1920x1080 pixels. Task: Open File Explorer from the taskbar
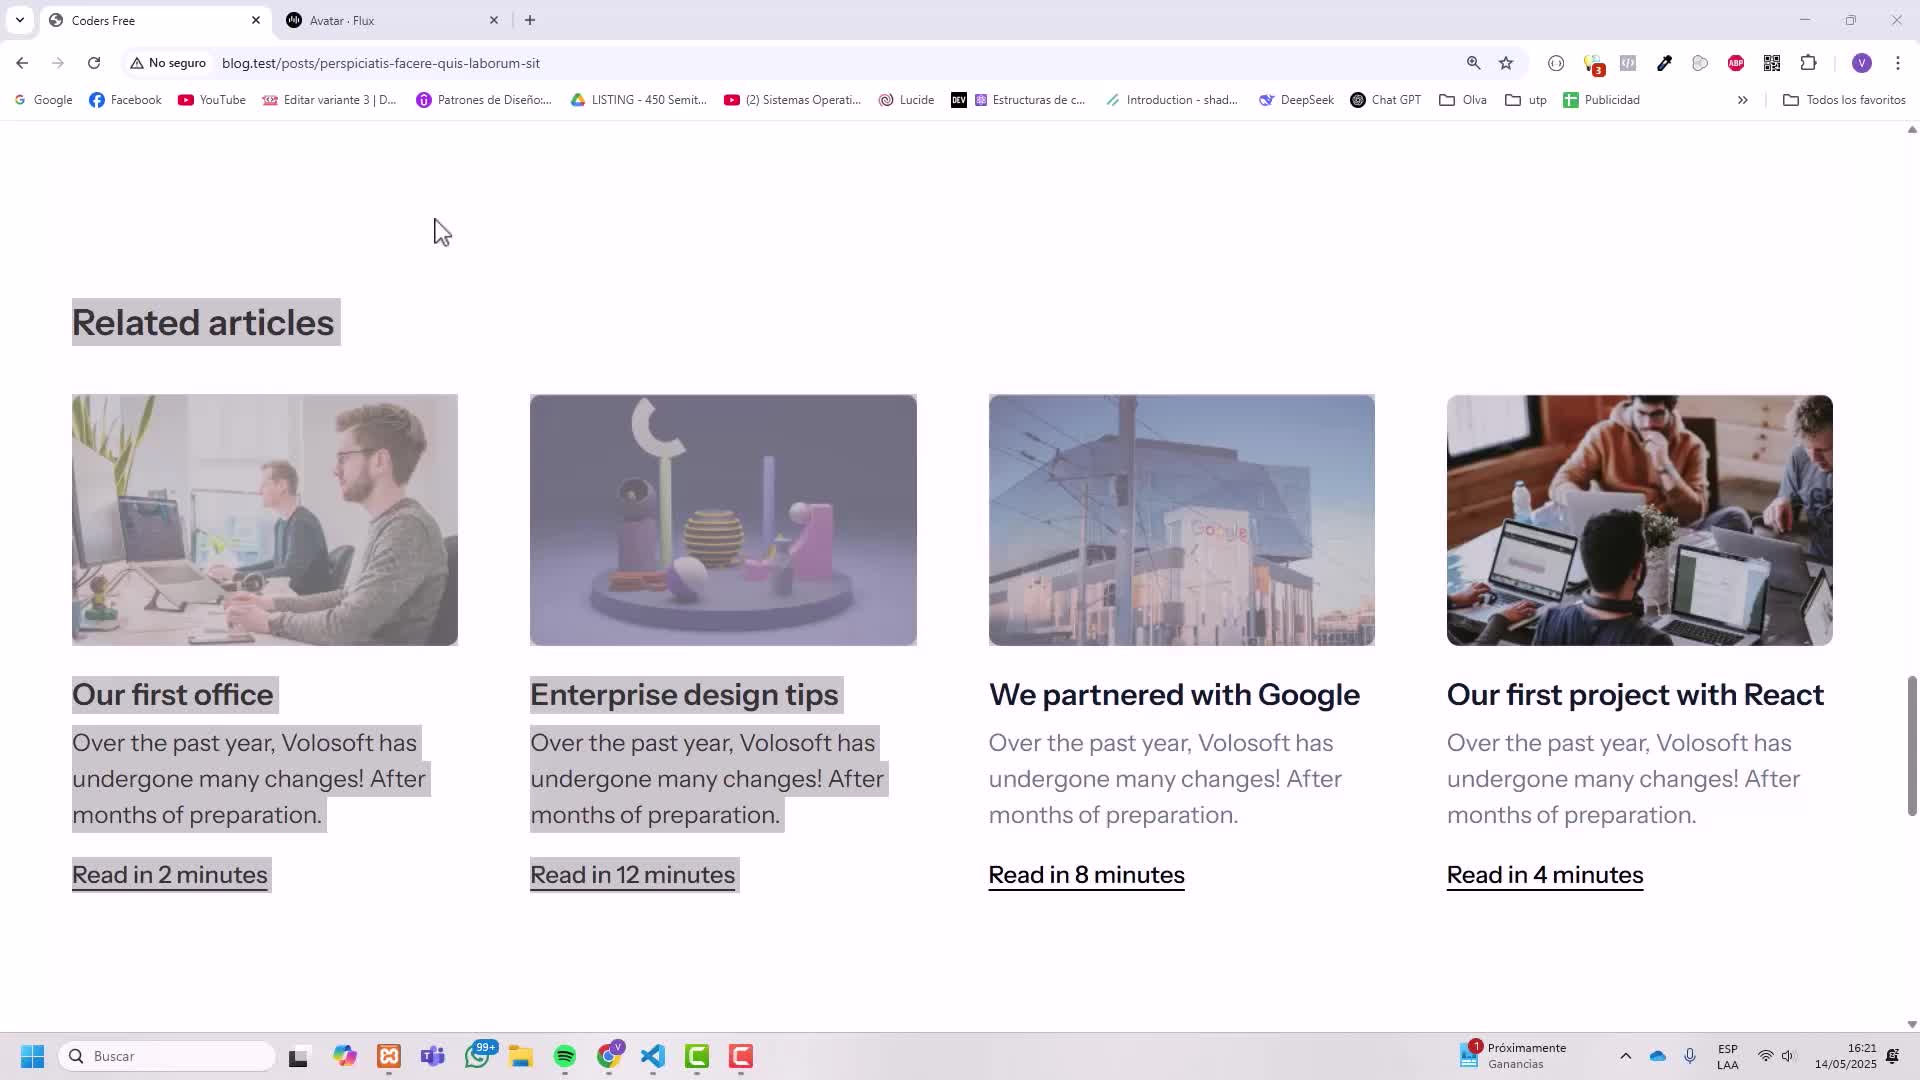click(x=521, y=1056)
